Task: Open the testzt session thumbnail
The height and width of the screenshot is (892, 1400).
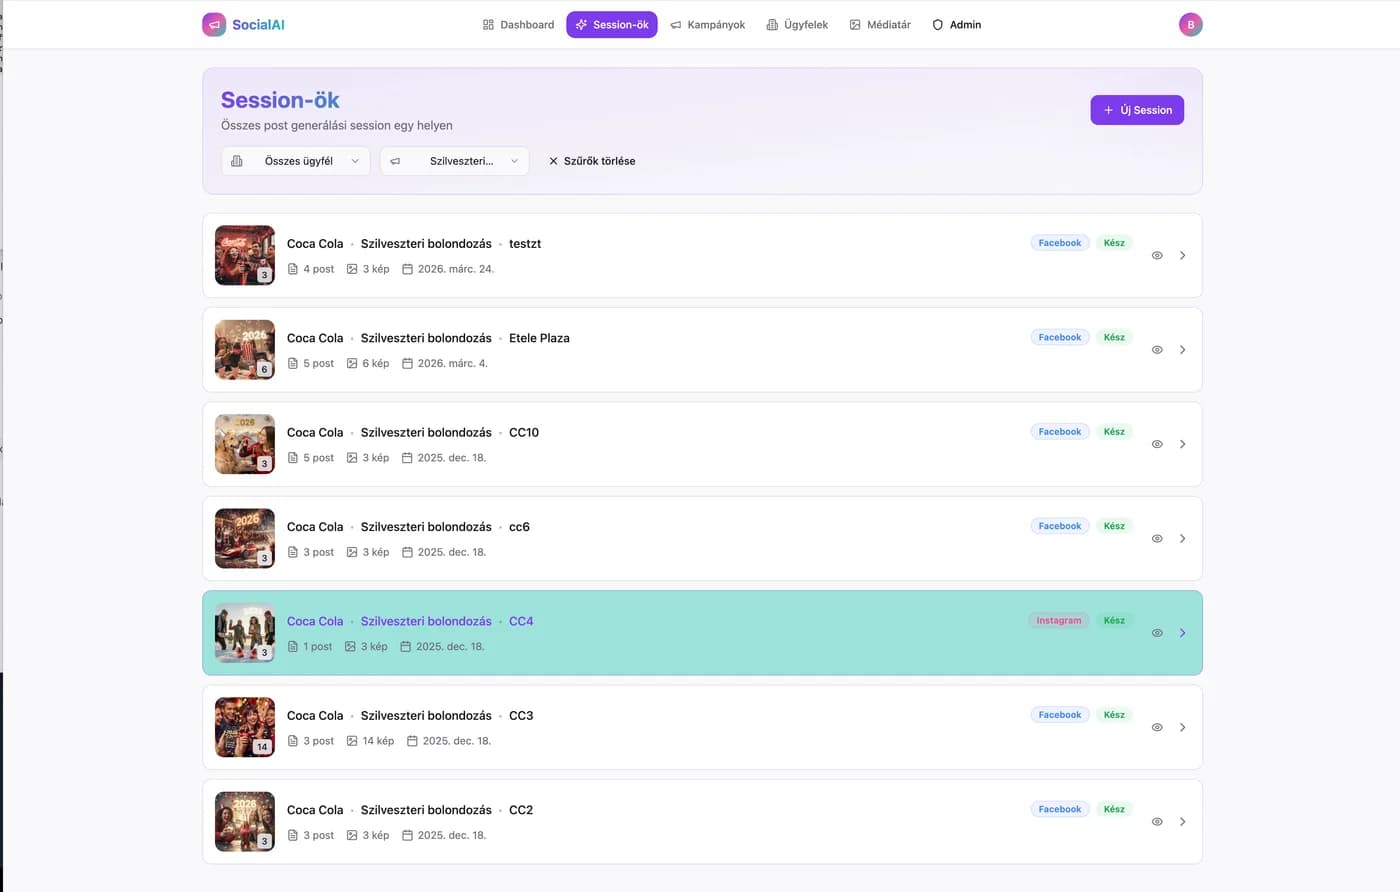Action: (x=245, y=255)
